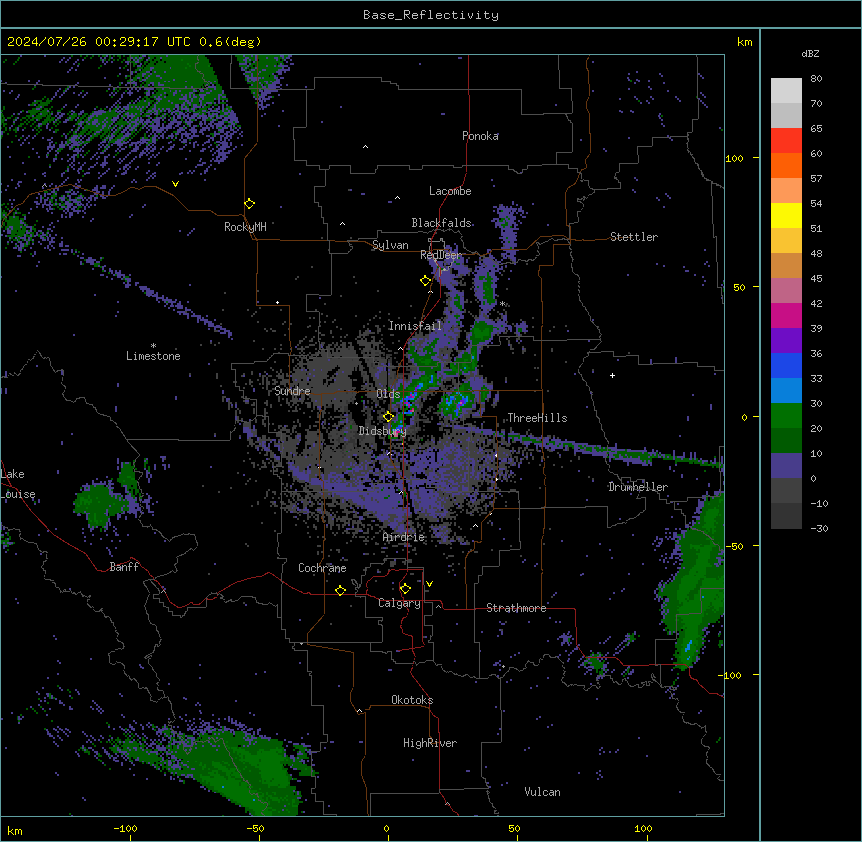
Task: Click the Innisfail map label
Action: (415, 326)
